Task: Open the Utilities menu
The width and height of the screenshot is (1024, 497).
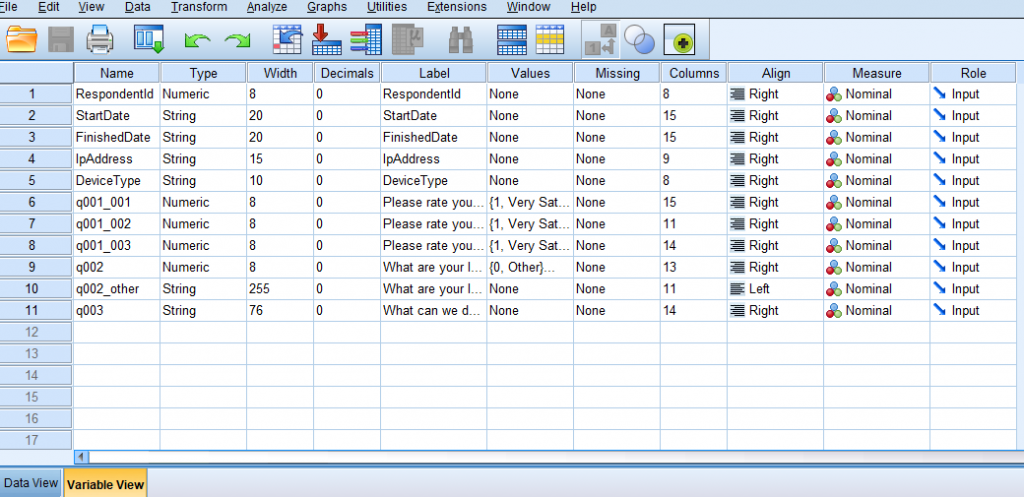Action: (387, 7)
